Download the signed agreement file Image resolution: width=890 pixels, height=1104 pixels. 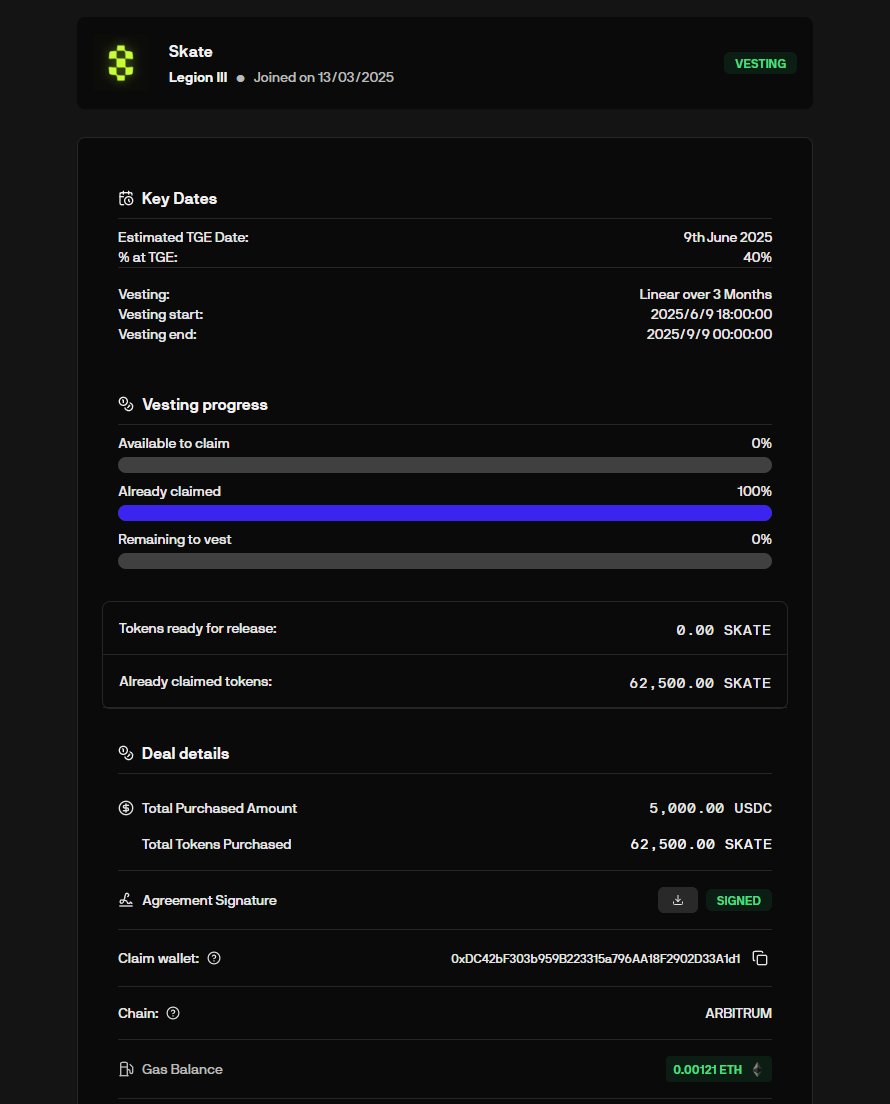[x=678, y=900]
